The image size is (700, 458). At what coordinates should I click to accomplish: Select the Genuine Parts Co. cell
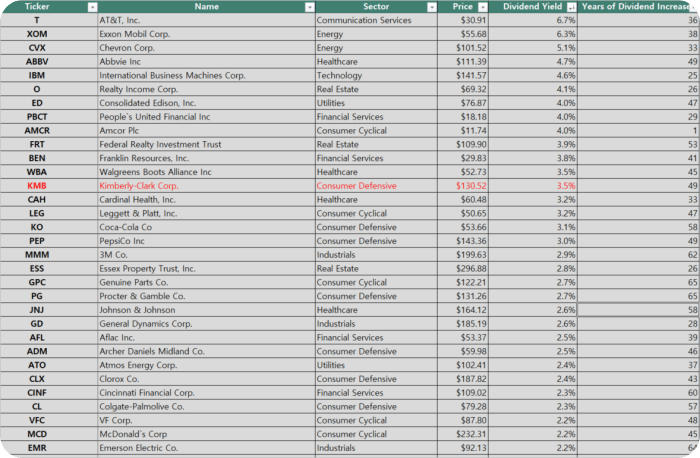206,283
